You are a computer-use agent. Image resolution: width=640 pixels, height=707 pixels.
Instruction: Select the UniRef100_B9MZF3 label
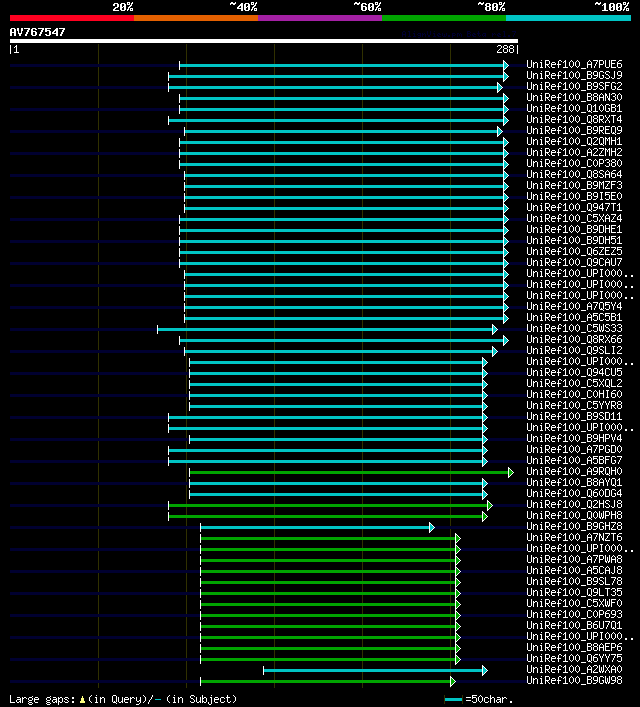click(574, 185)
